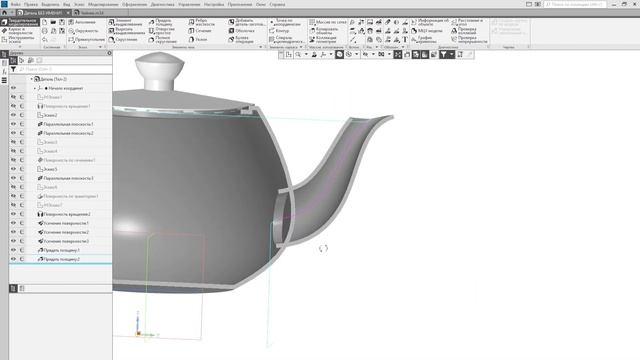Open dropdown arrow beside the filter funnel
640x360 pixels.
click(451, 54)
